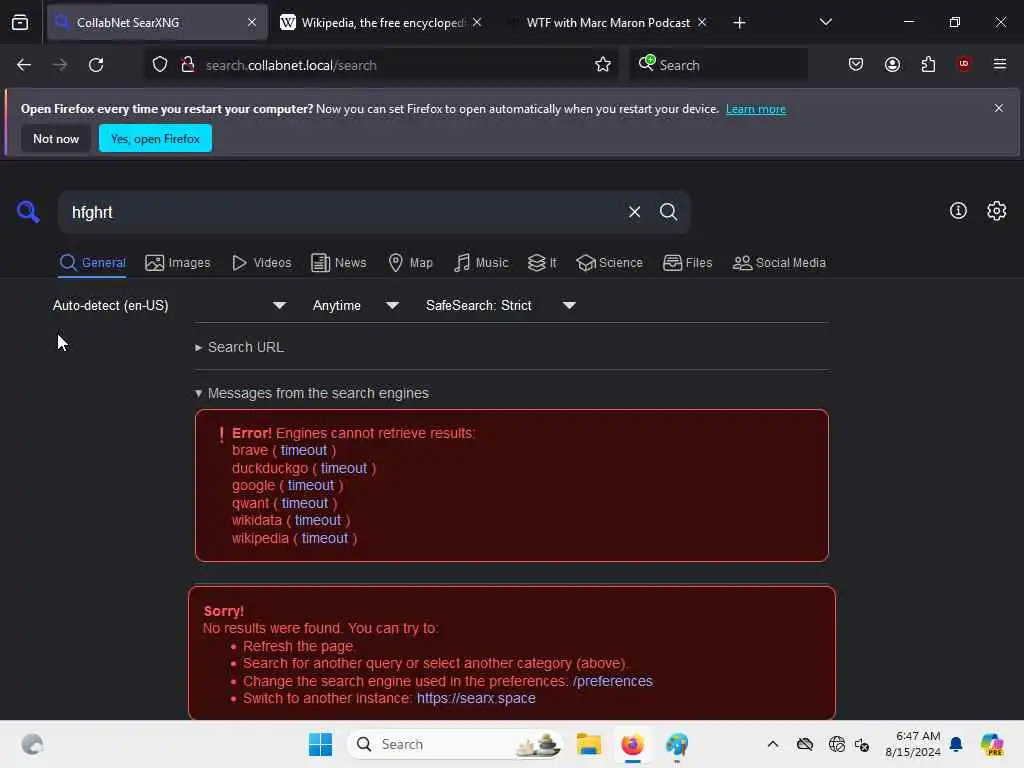Dismiss the Firefox notification bar
This screenshot has width=1024, height=768.
999,108
